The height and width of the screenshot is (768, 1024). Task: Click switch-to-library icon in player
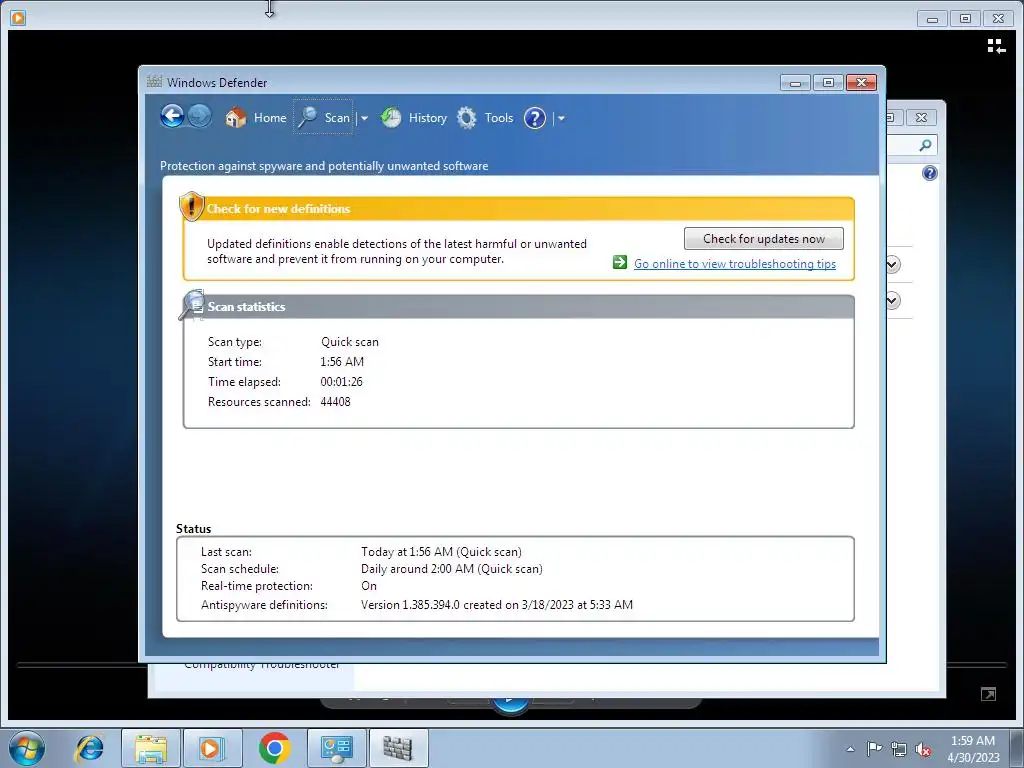point(996,46)
